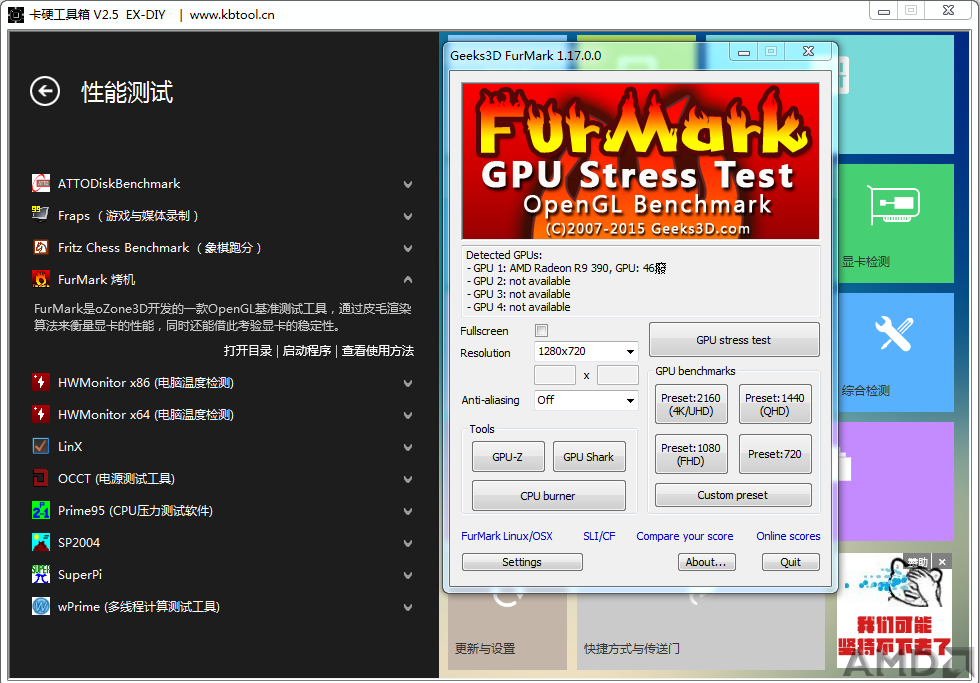Open the FurMark Linux/OSX link
The image size is (980, 683).
coord(507,536)
